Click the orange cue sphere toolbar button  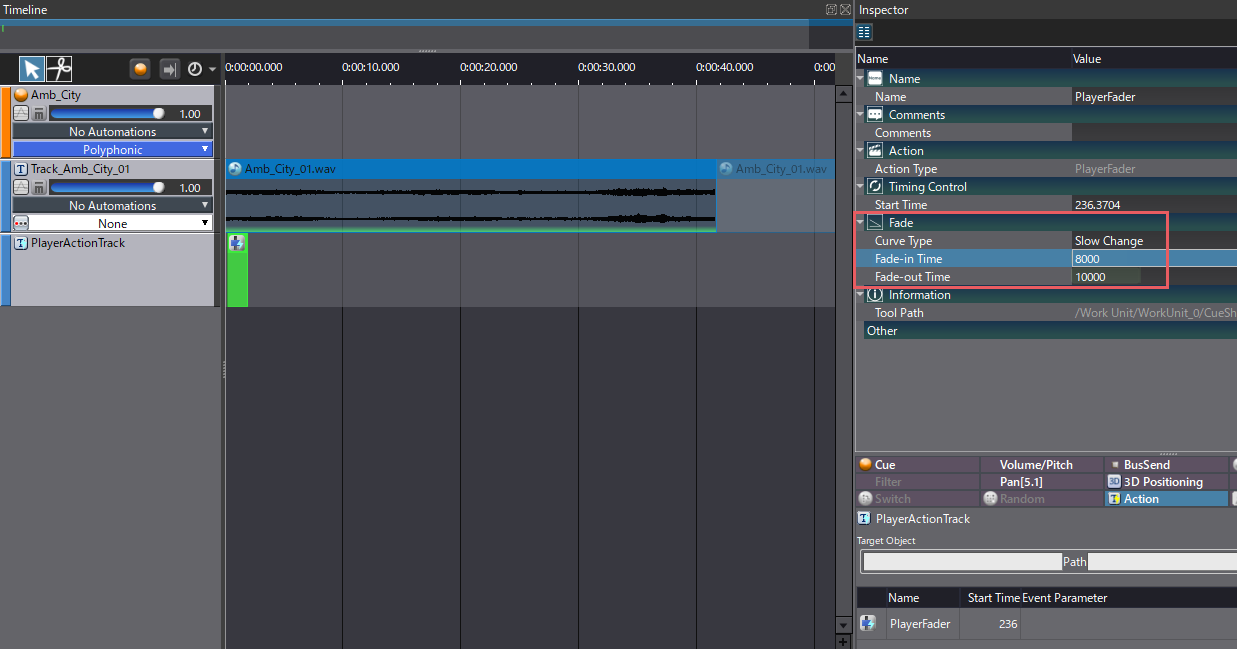[x=141, y=69]
